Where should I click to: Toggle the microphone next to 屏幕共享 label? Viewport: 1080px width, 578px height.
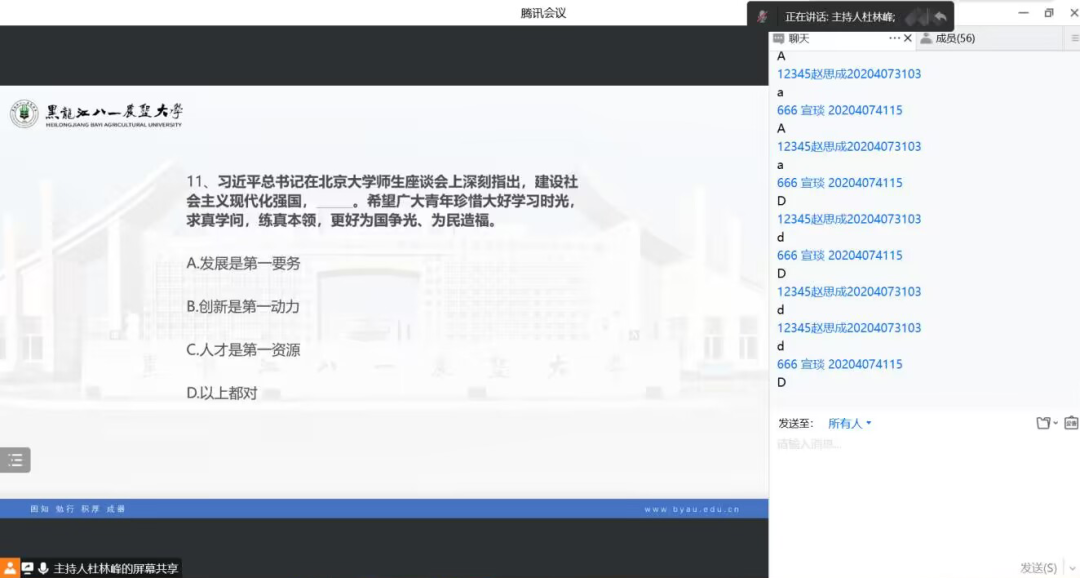coord(43,567)
